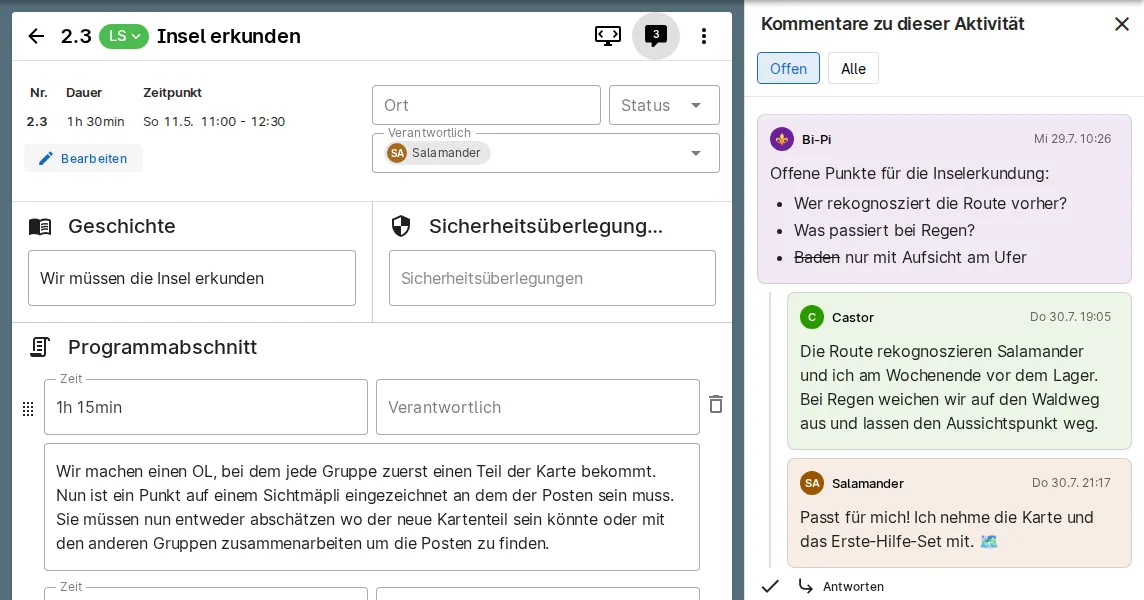
Task: Click the Sicherheitsüberlegung... heading
Action: pyautogui.click(x=546, y=226)
